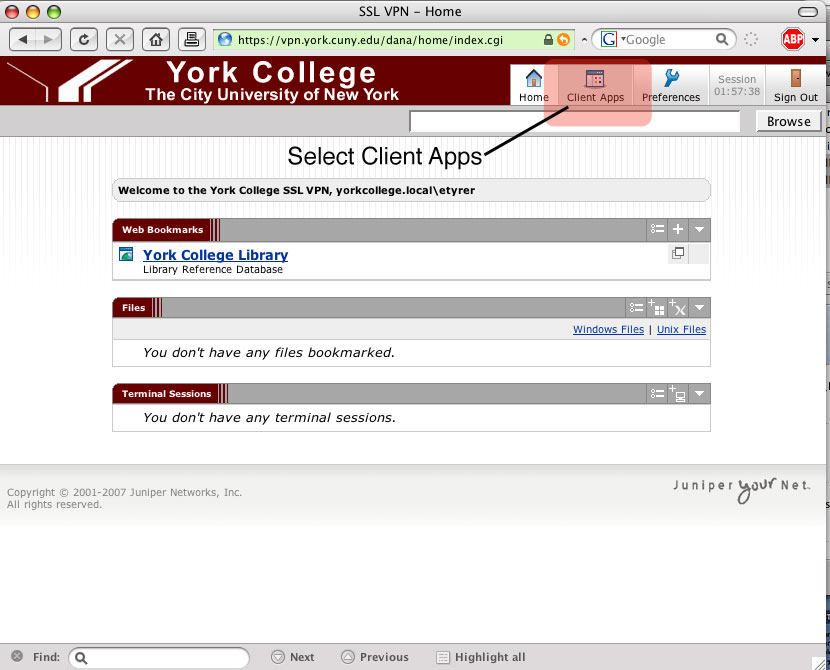Collapse the Web Bookmarks panel

coord(699,229)
